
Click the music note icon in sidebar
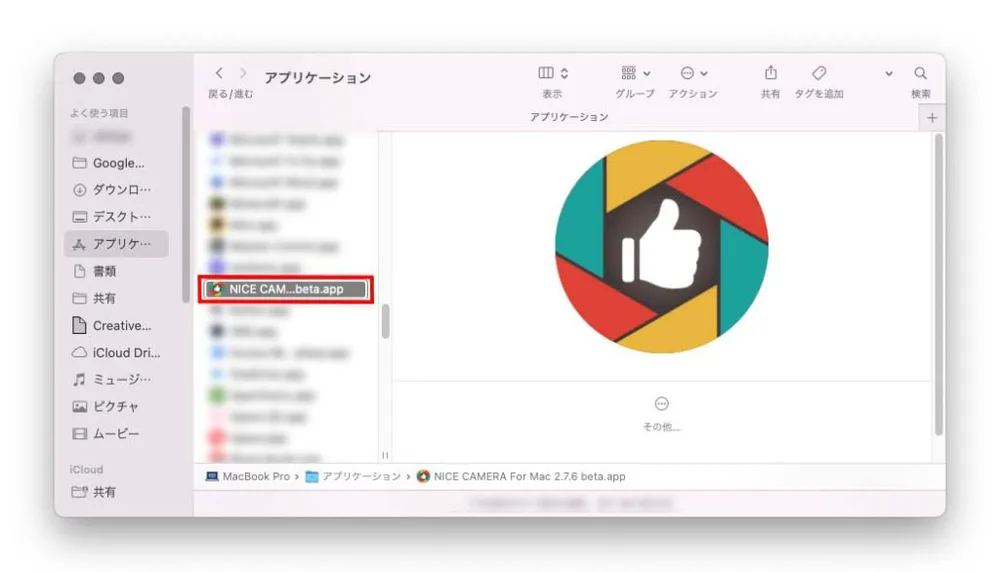pos(79,379)
